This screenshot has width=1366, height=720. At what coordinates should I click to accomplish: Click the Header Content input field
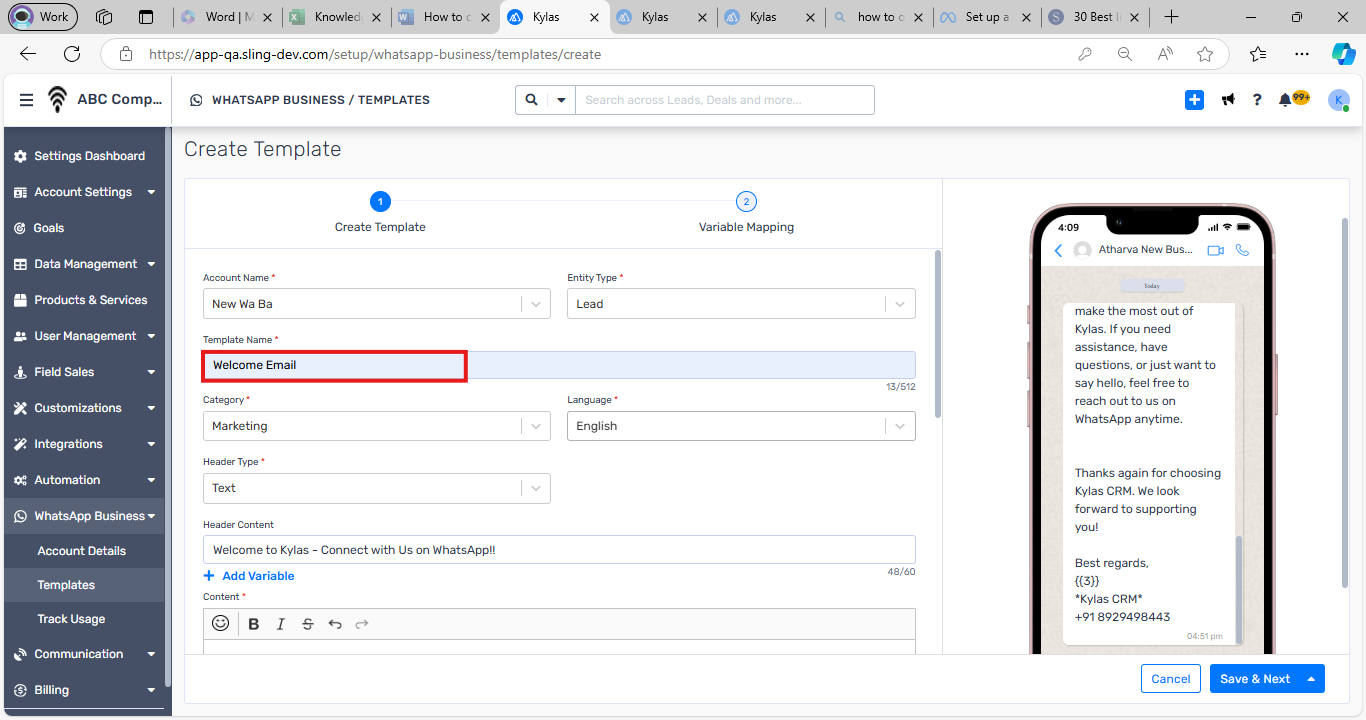(559, 550)
